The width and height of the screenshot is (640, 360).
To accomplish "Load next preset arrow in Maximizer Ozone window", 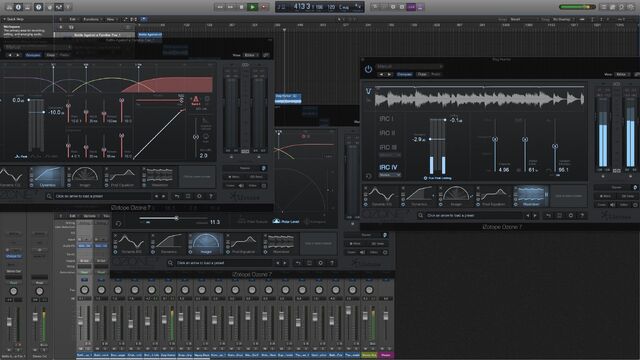I will coord(535,216).
